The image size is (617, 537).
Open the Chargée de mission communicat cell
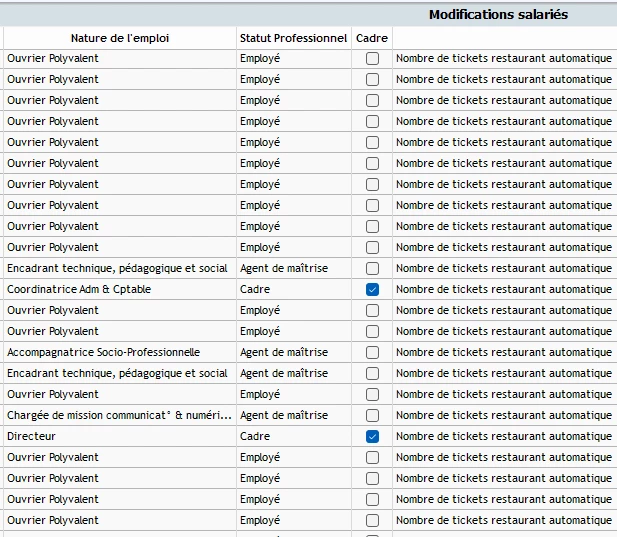pos(118,415)
